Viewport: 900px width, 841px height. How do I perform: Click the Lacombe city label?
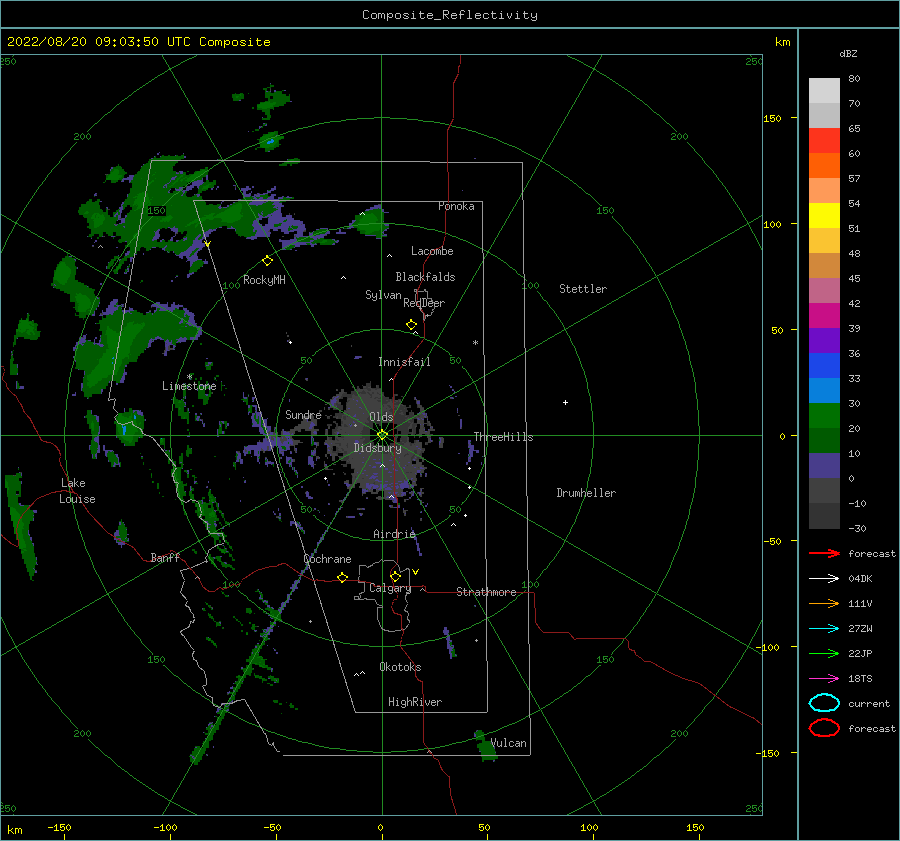click(432, 251)
